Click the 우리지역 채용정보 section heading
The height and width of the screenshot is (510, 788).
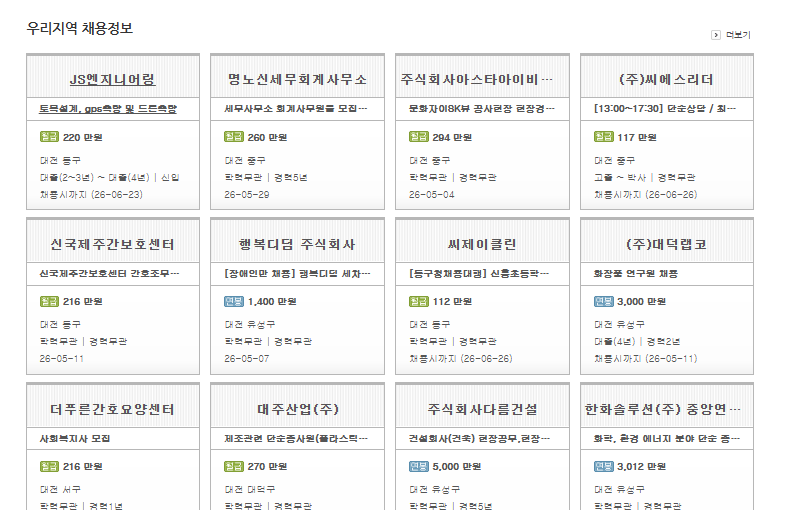click(79, 28)
